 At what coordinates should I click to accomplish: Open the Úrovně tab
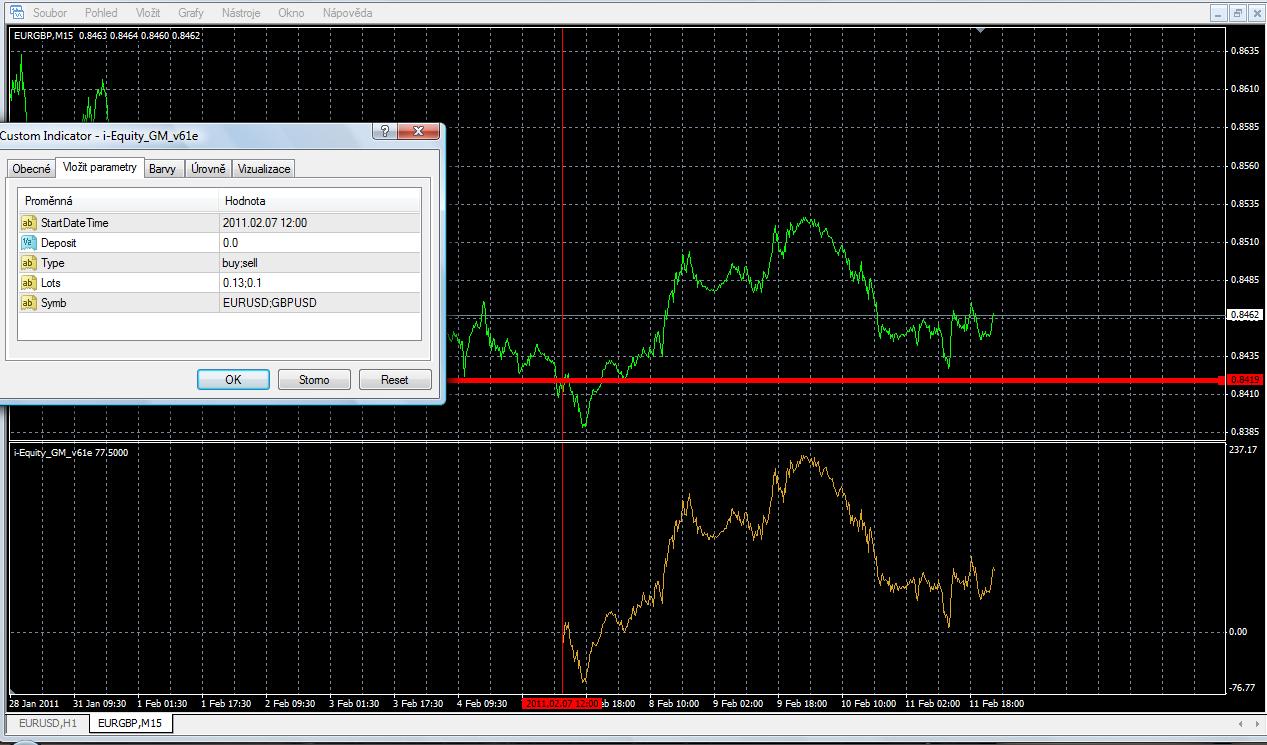(209, 169)
